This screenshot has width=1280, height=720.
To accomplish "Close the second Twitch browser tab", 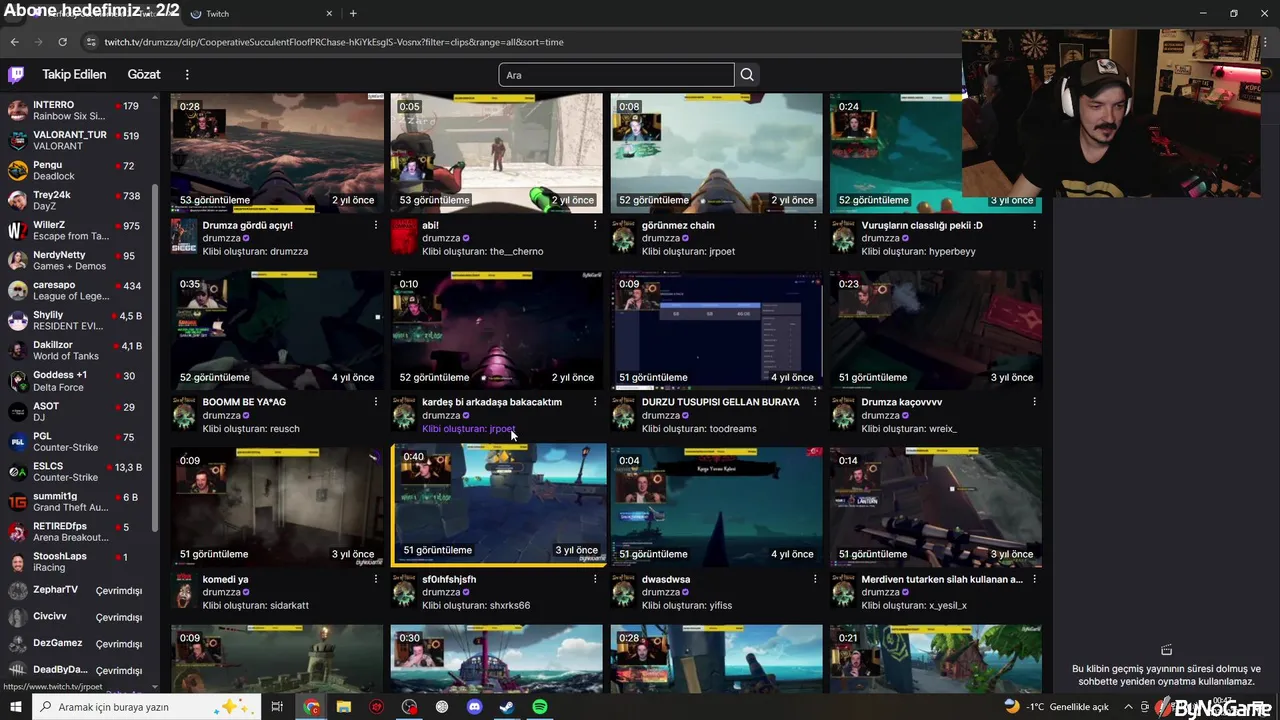I will [329, 14].
